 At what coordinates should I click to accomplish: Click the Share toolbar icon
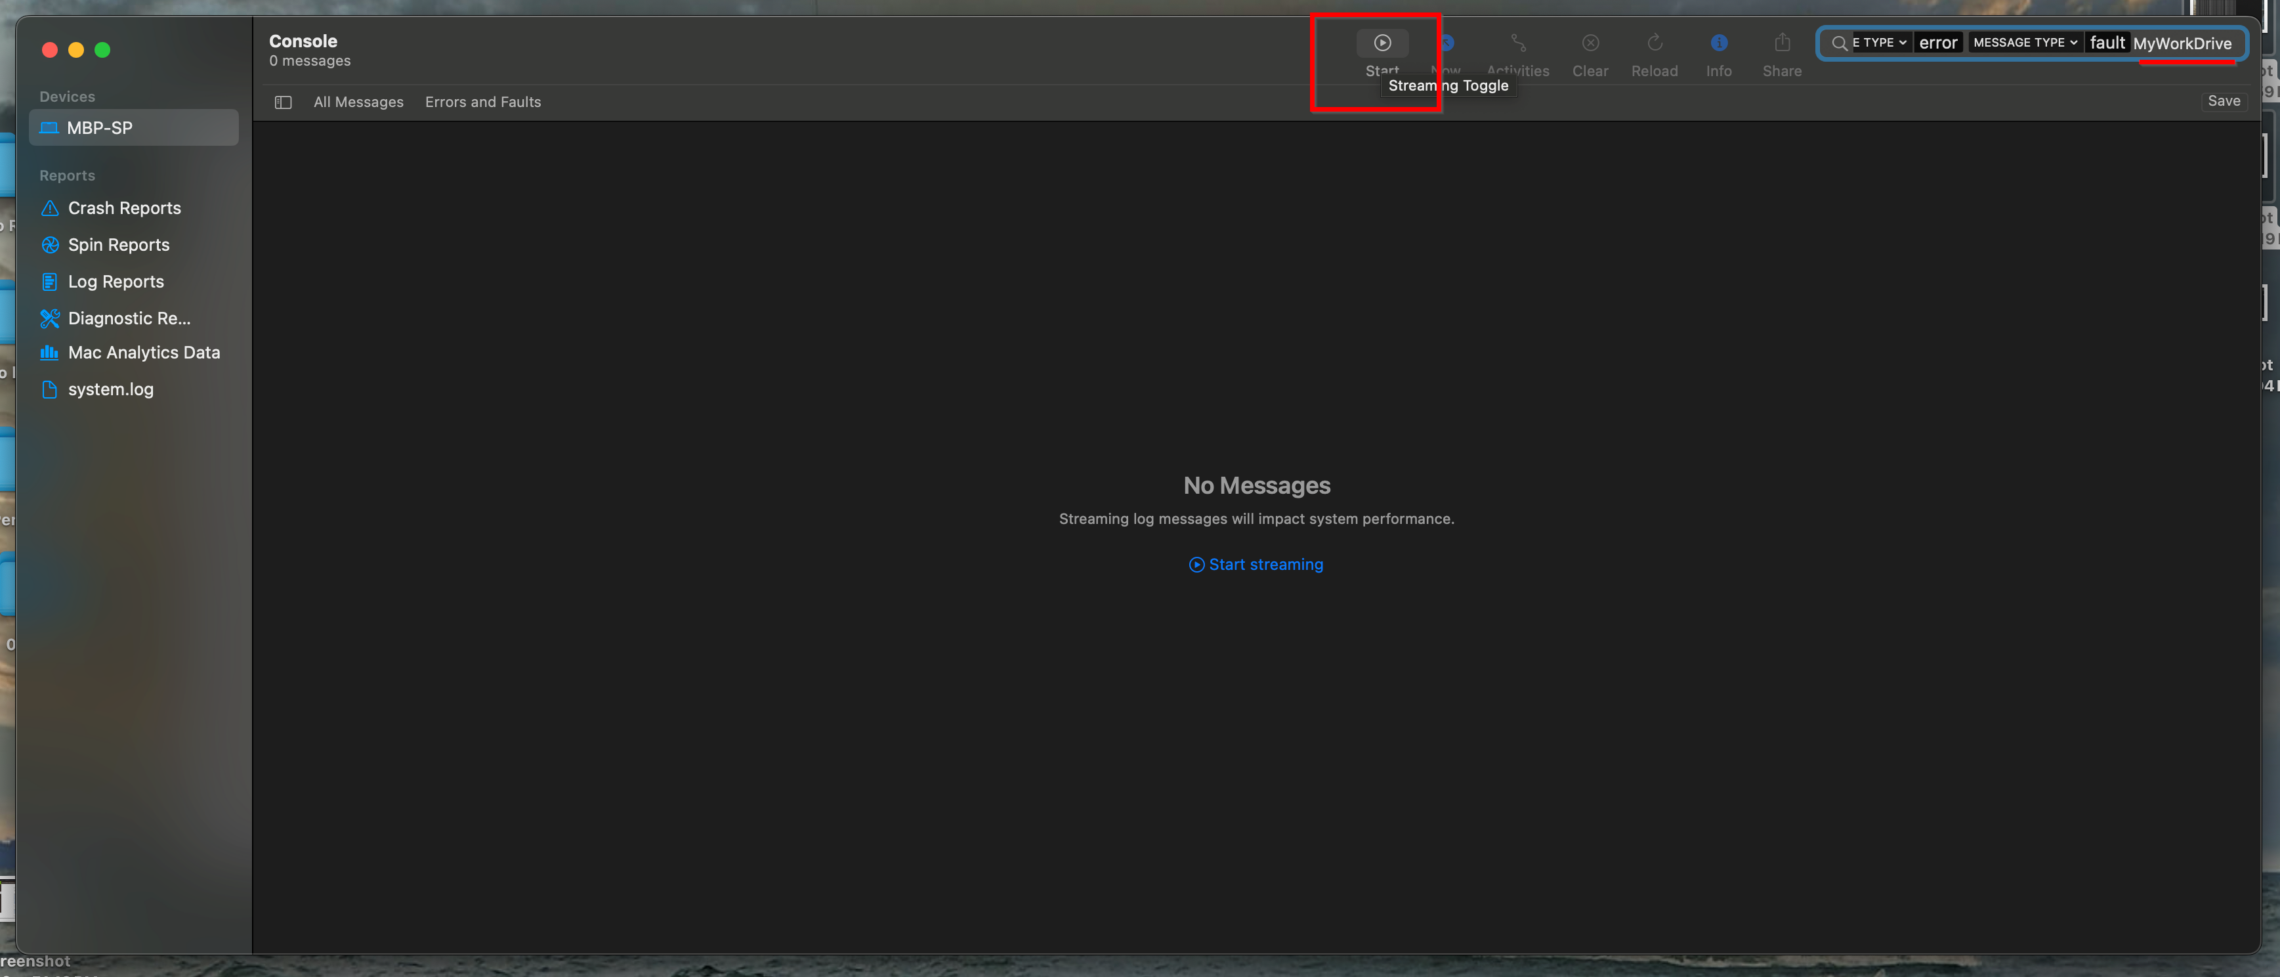1782,43
